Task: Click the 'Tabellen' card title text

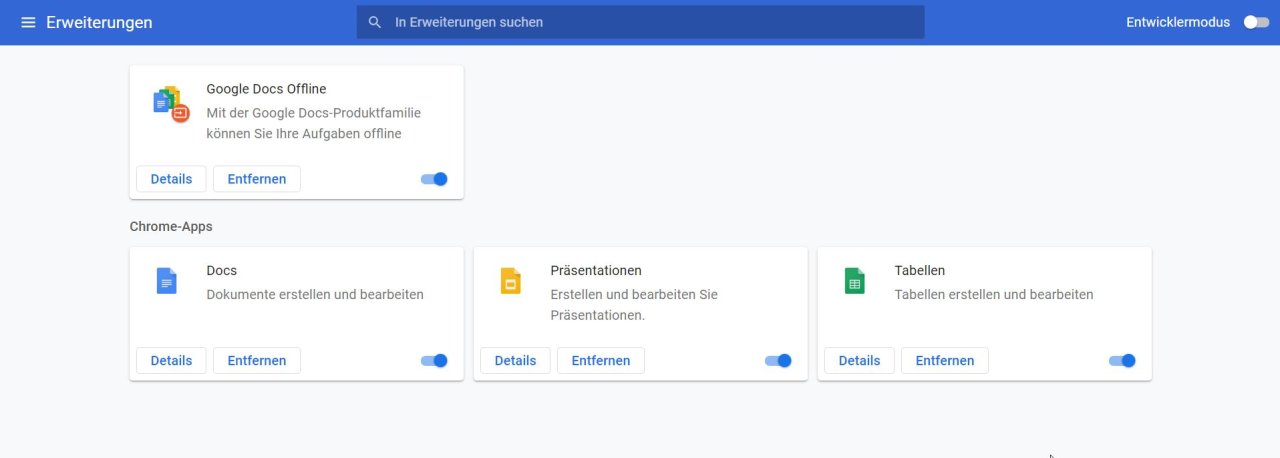Action: click(x=920, y=271)
